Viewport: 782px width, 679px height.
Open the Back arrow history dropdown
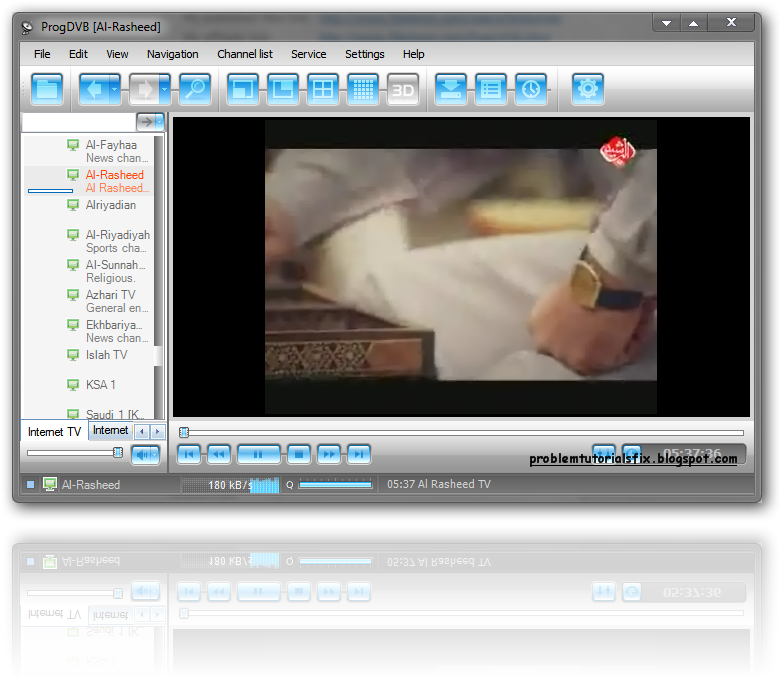tap(115, 89)
